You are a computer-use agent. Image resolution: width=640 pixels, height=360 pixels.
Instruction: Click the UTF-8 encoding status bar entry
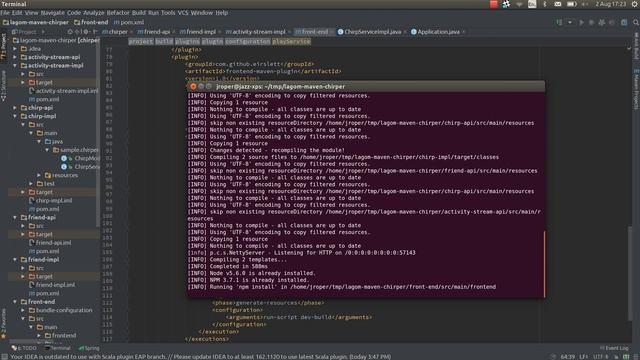point(601,357)
